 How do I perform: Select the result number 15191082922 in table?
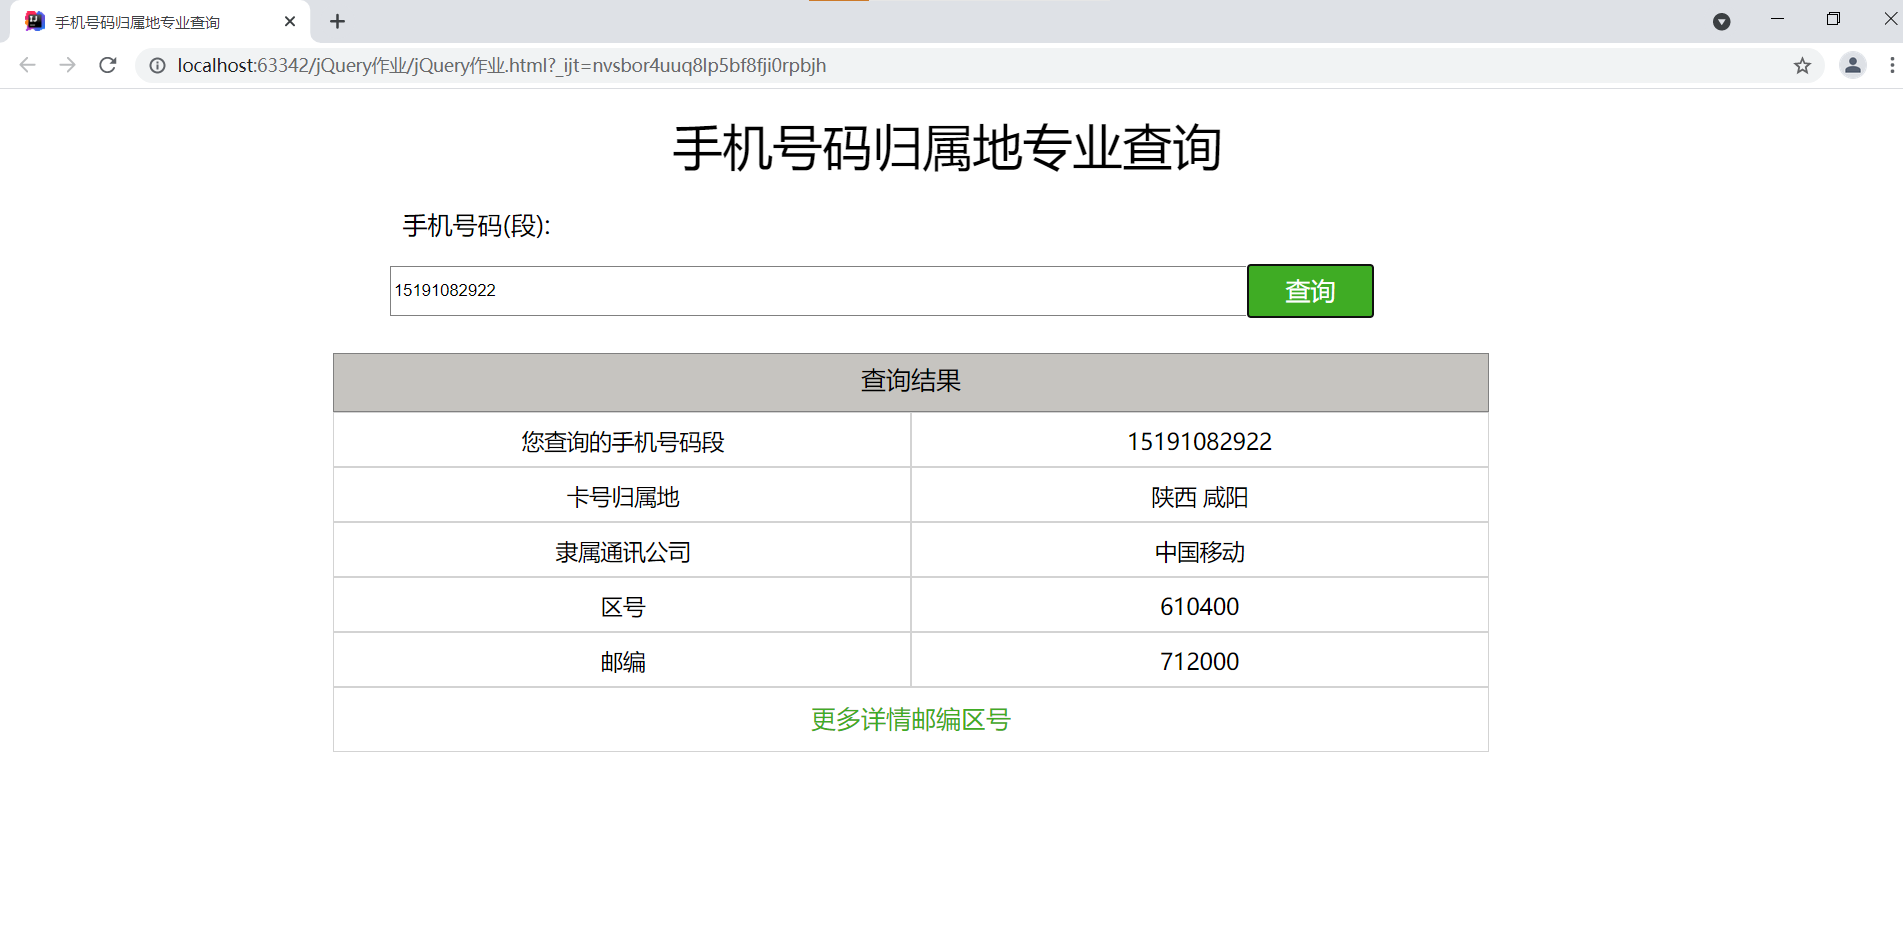(1200, 442)
